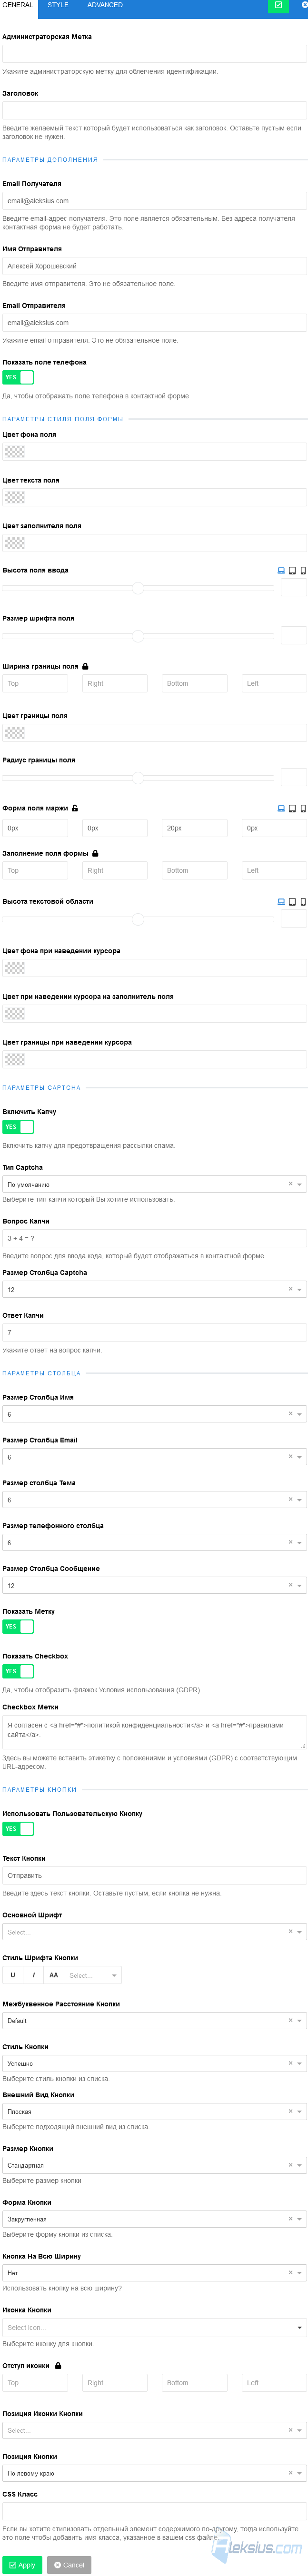Click the lock icon beside Отступ иконки
Viewport: 308px width, 2576px height.
coord(58,2366)
